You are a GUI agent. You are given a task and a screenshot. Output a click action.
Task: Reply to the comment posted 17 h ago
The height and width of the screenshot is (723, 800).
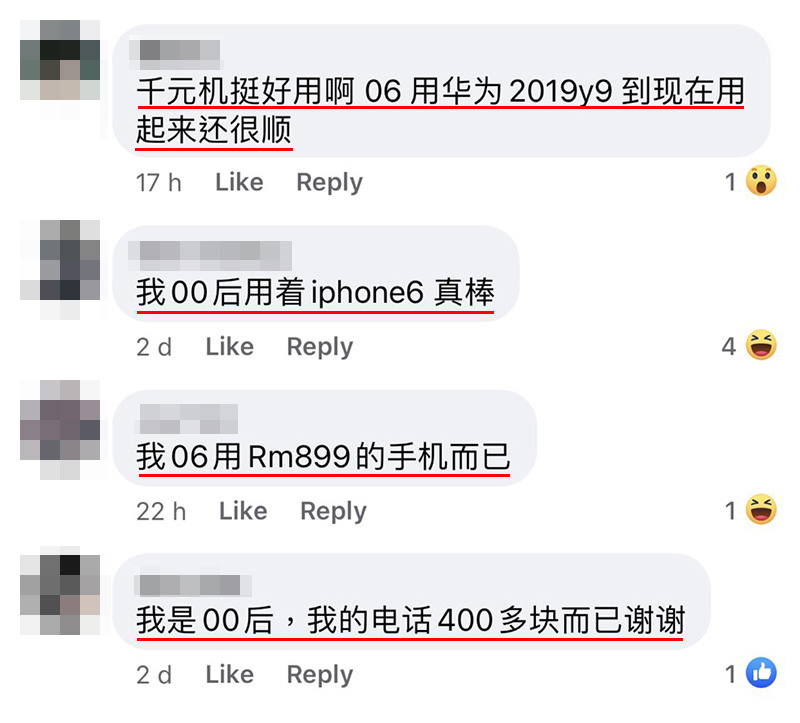pos(330,183)
